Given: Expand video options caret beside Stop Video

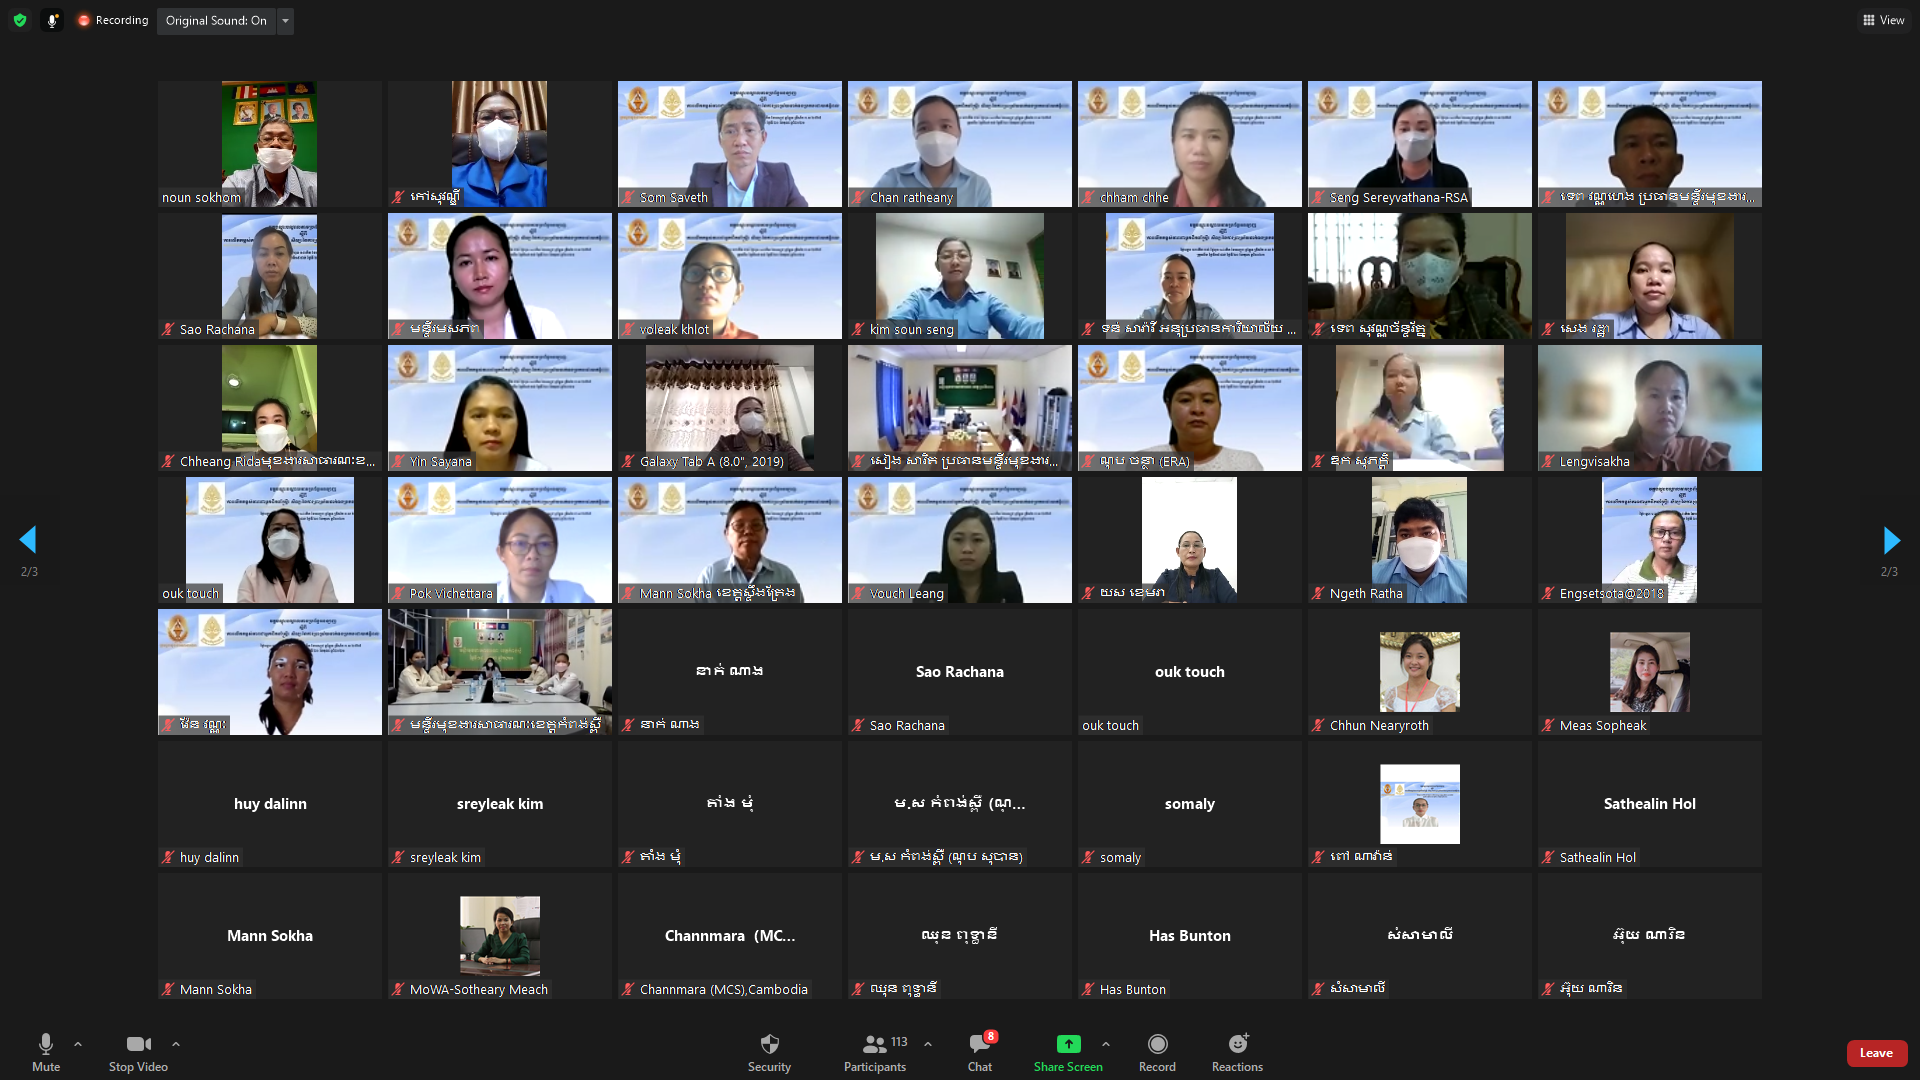Looking at the screenshot, I should tap(176, 1044).
